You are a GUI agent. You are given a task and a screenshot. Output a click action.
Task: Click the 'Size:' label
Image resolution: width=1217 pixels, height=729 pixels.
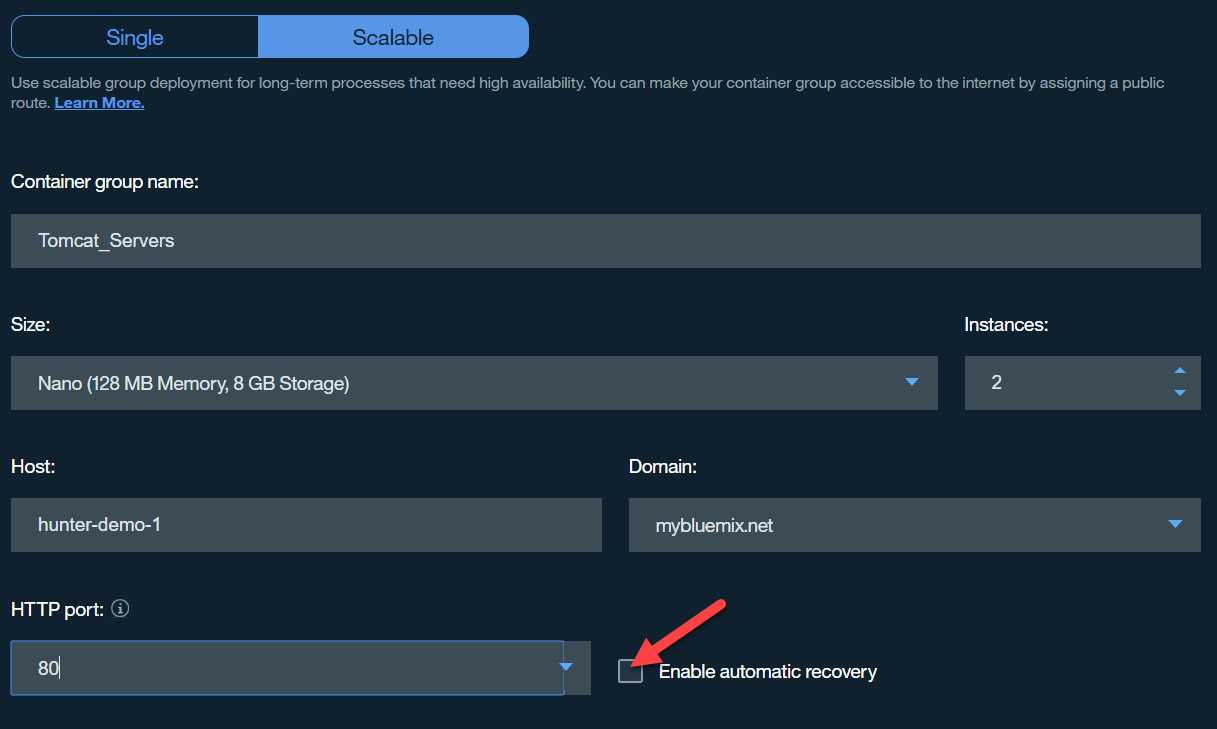point(30,324)
